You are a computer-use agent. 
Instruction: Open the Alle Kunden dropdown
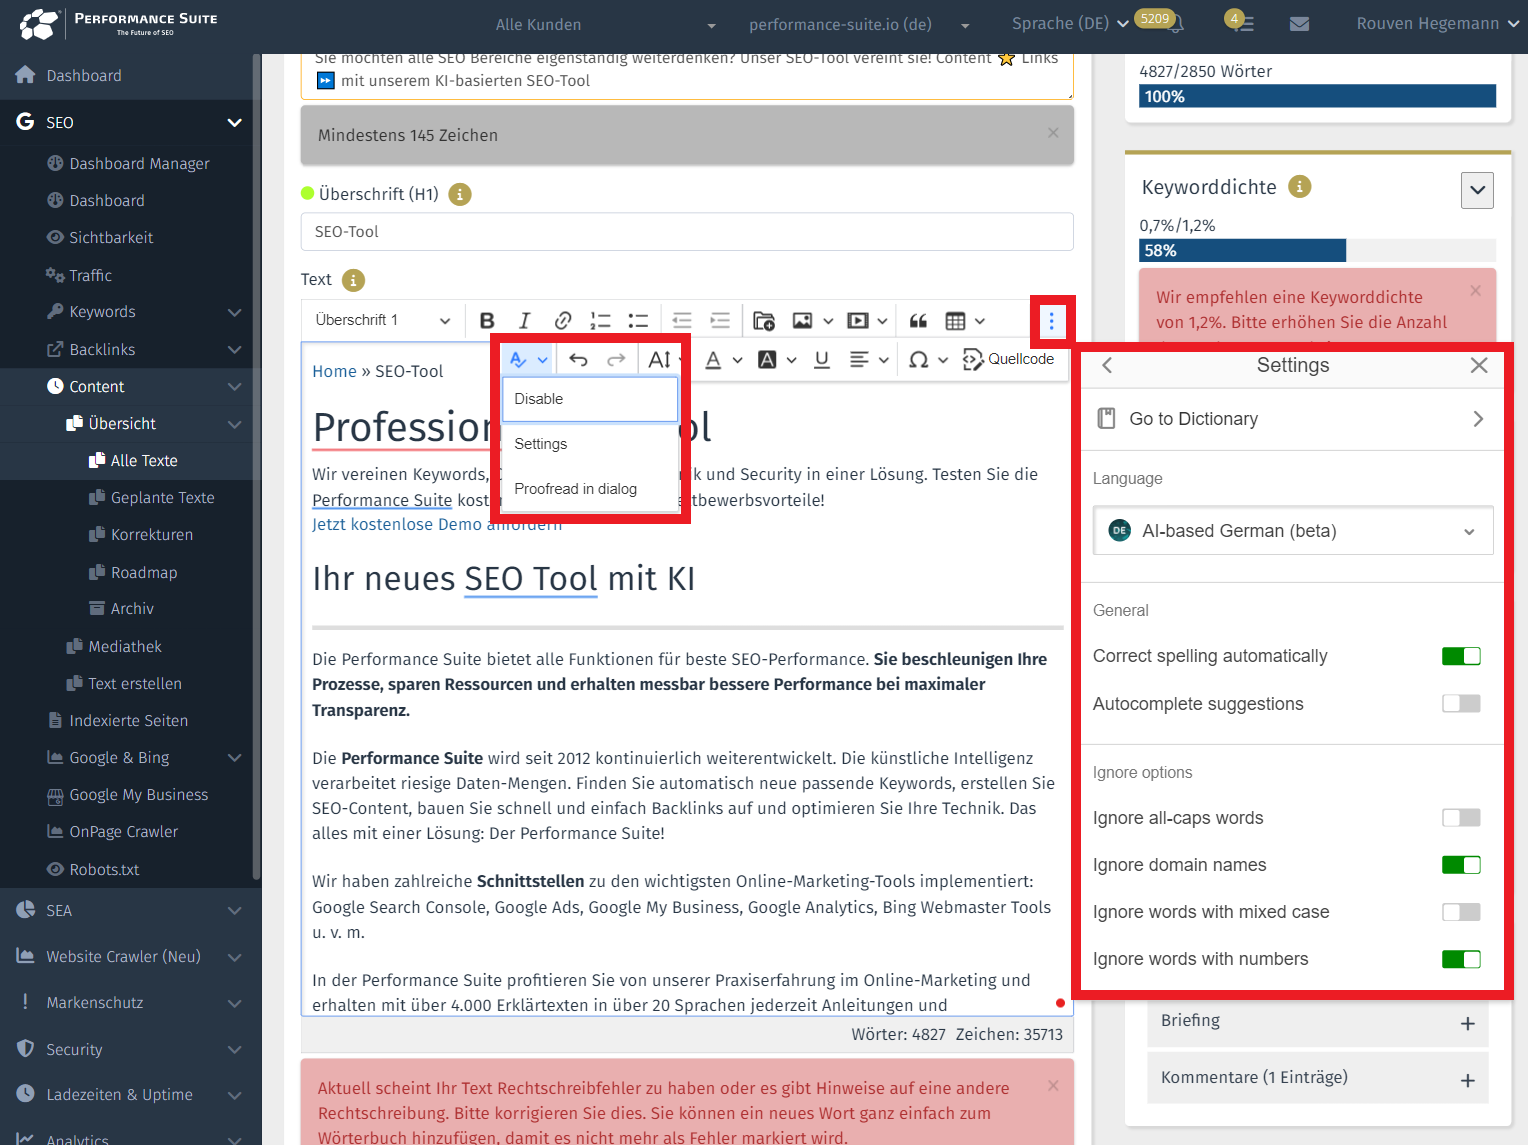click(x=606, y=24)
